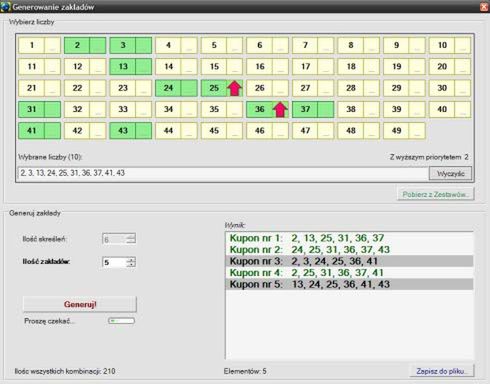Select the row Kupon nr 4 in results
The height and width of the screenshot is (384, 490).
coord(349,273)
